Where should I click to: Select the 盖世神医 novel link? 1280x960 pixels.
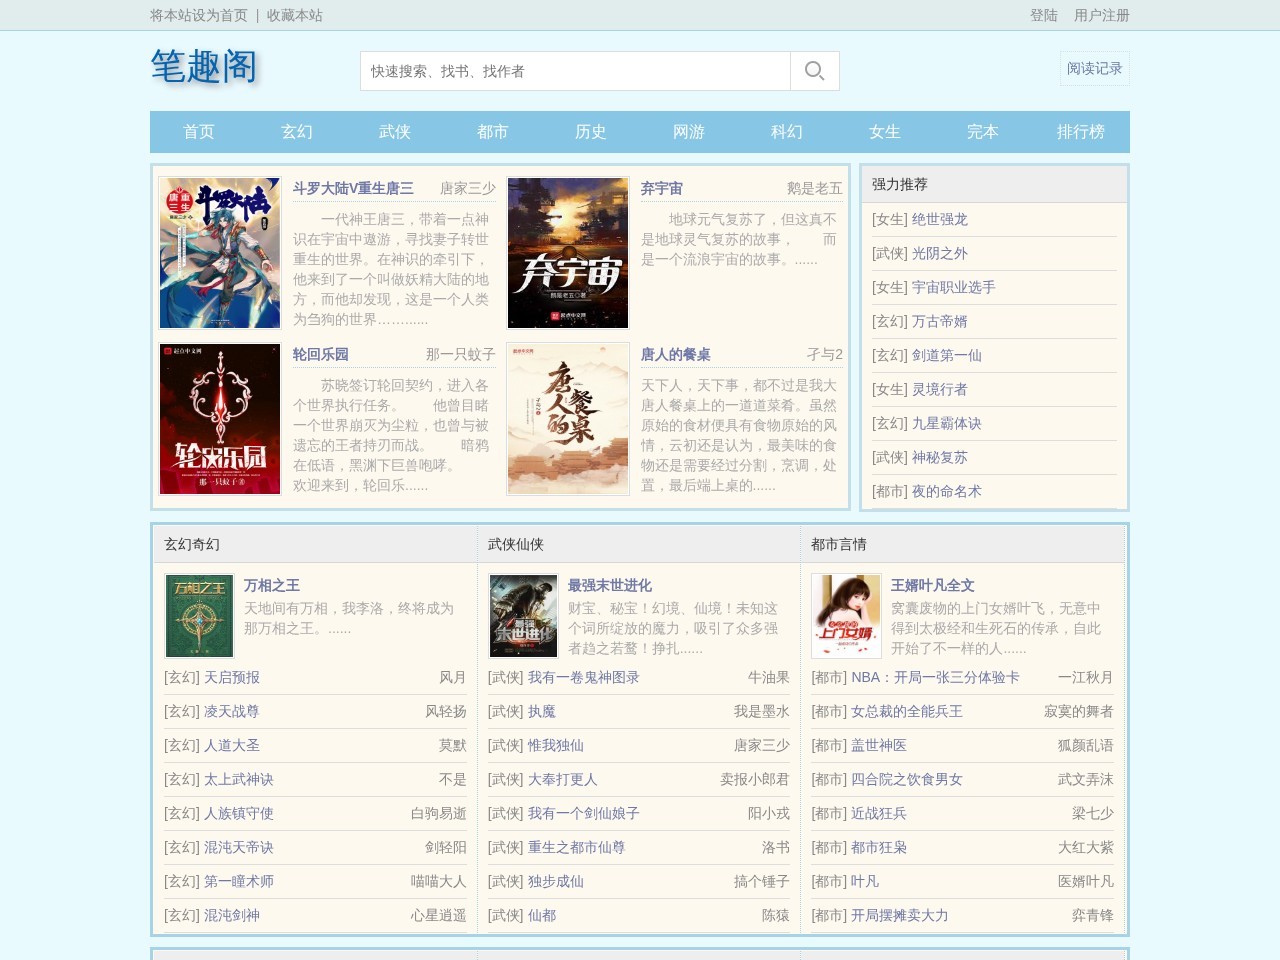pyautogui.click(x=878, y=745)
